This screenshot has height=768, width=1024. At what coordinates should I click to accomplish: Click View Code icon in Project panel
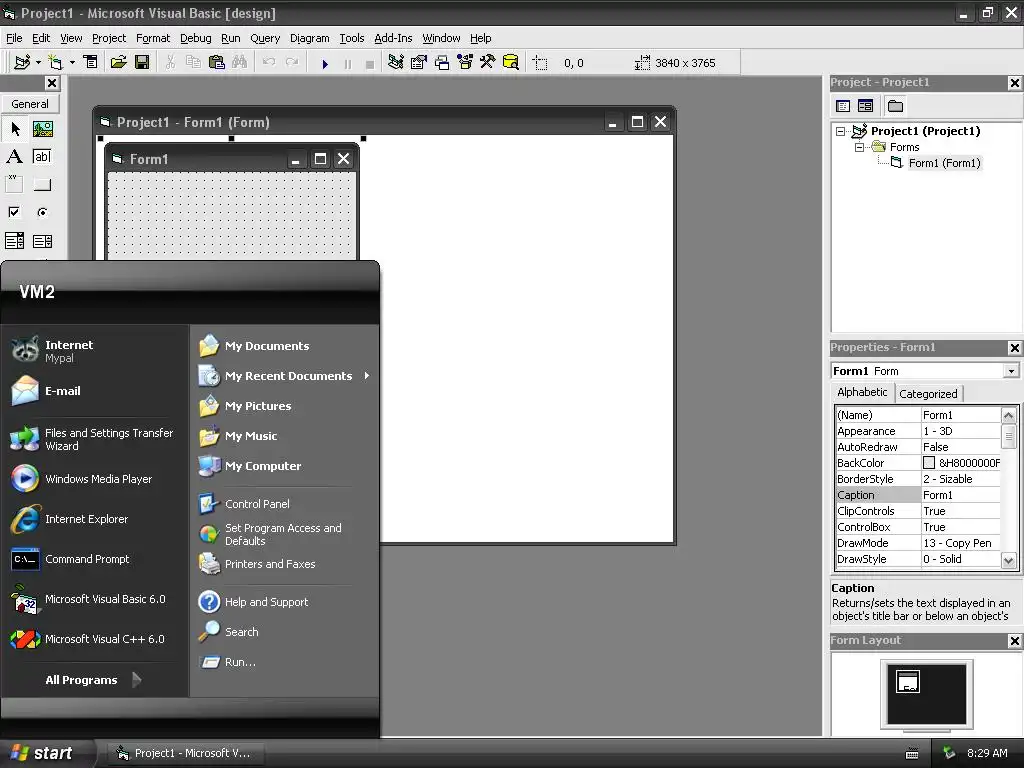pos(843,106)
